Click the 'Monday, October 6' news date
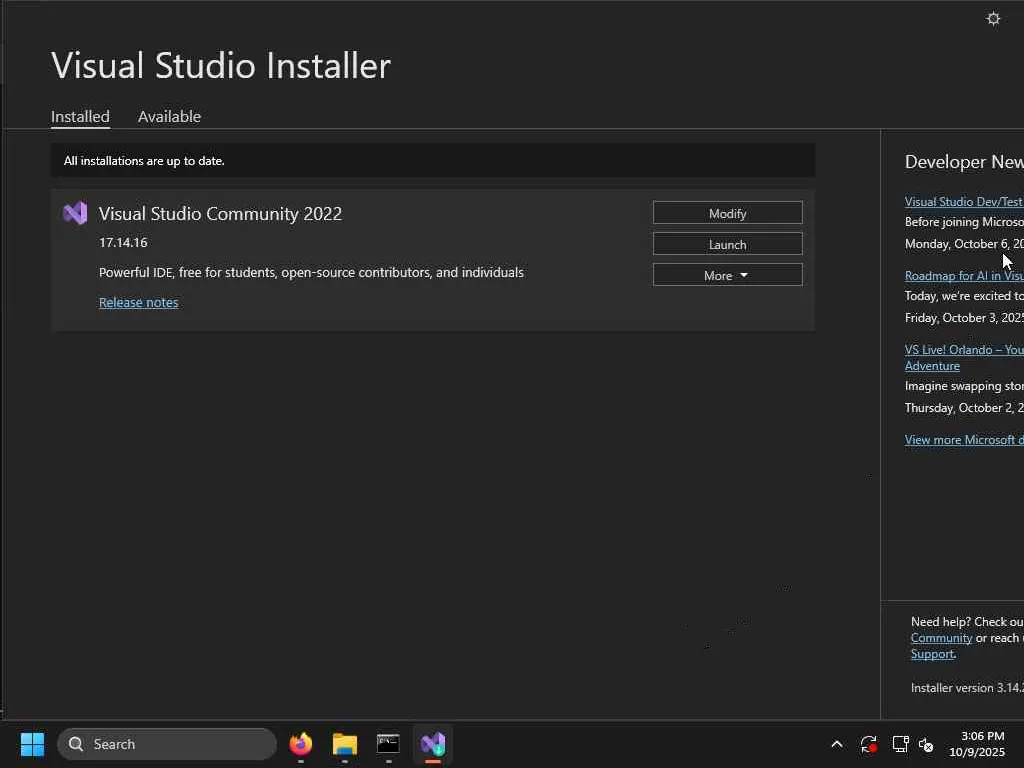The image size is (1024, 768). pos(964,244)
